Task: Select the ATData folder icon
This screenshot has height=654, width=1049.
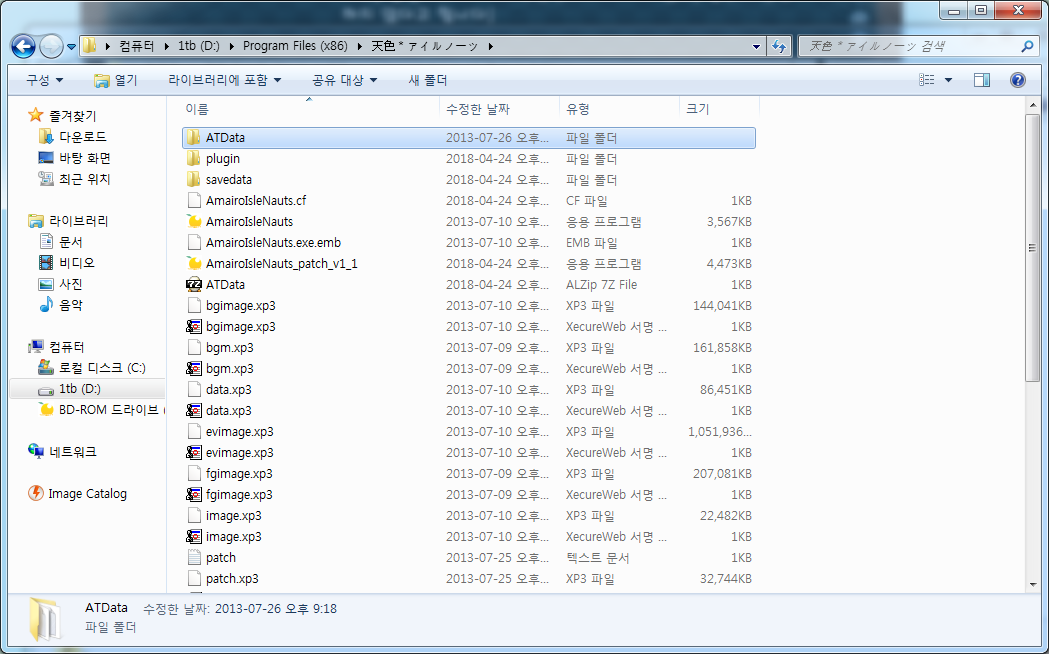Action: click(193, 138)
